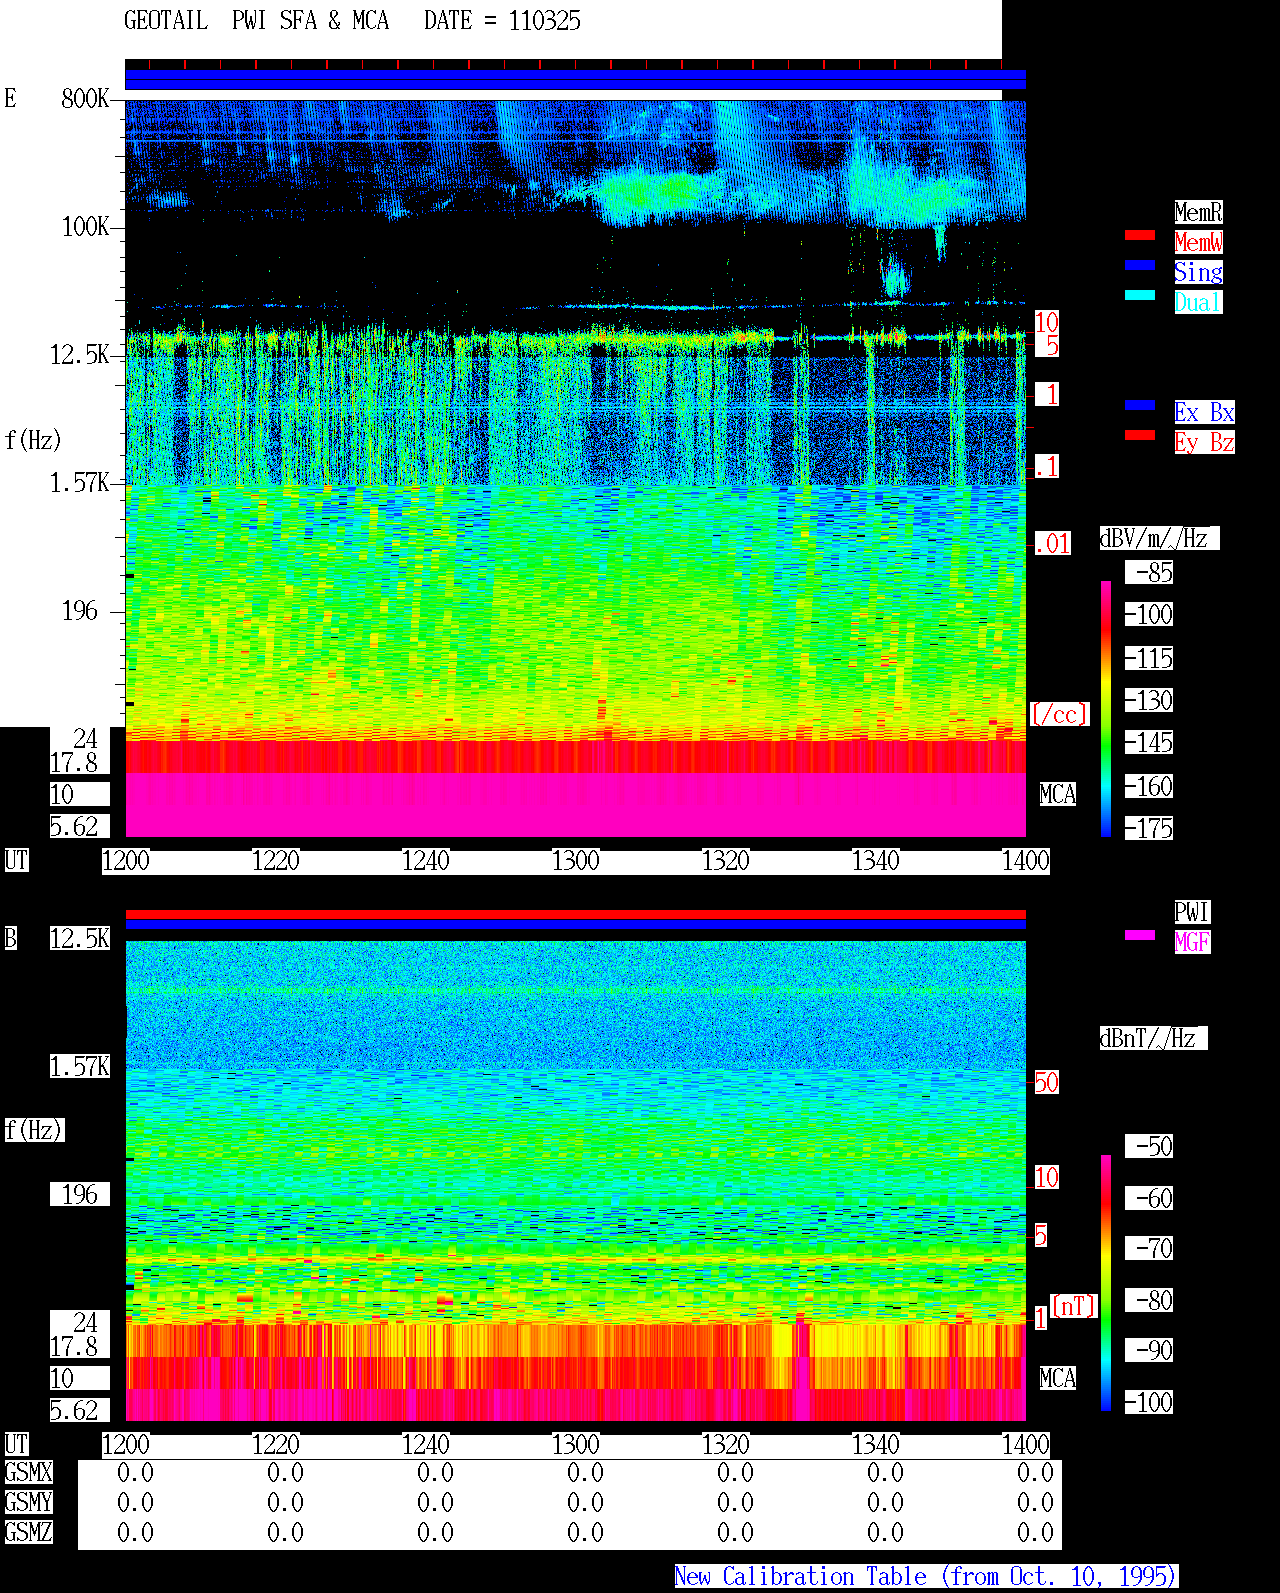
Task: Click the GSMY row label
Action: pyautogui.click(x=28, y=1502)
